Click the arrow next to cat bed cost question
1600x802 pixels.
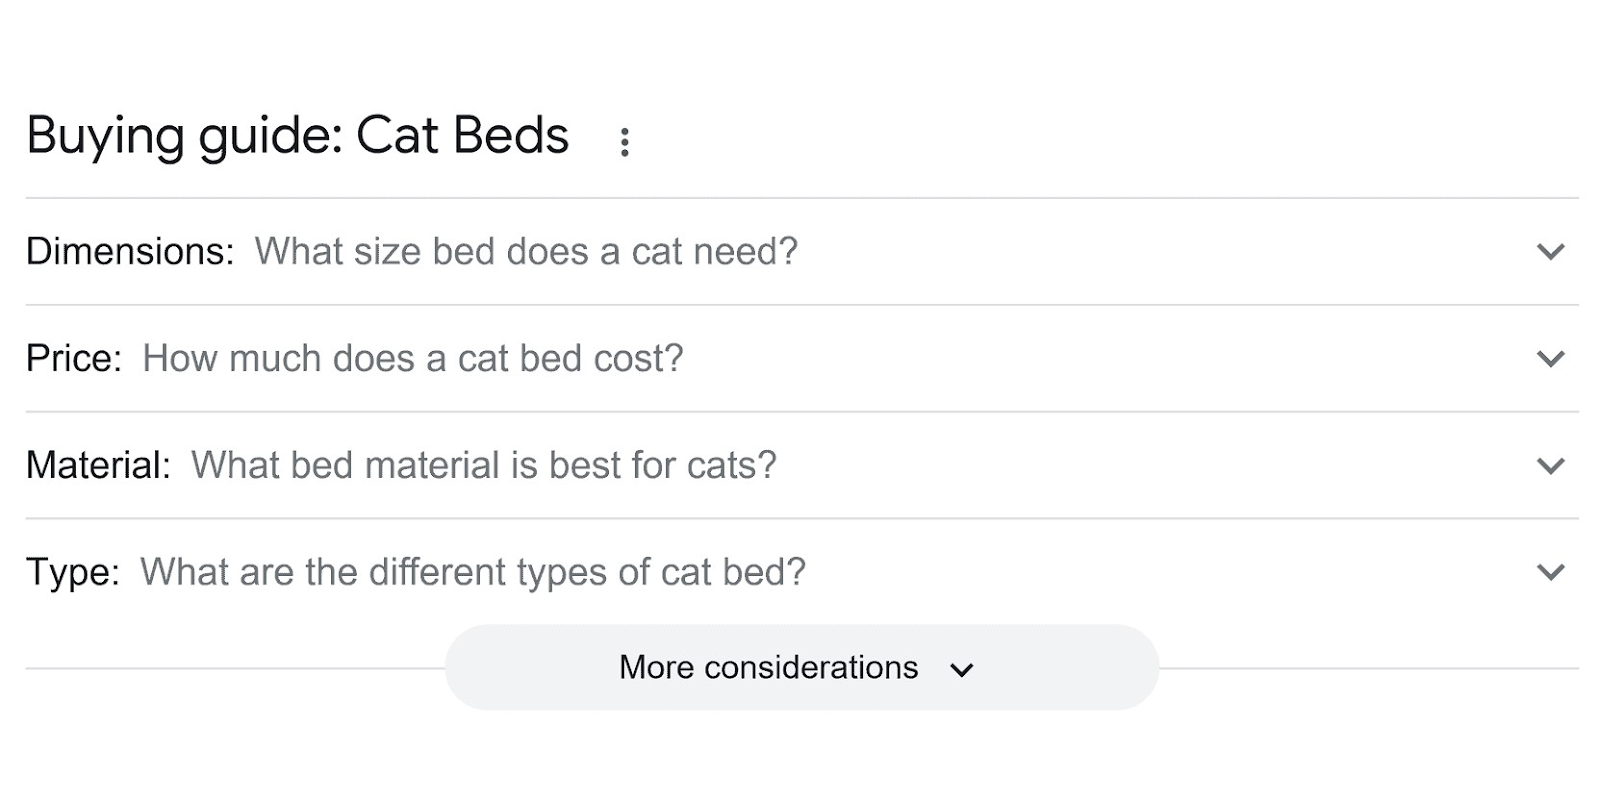pyautogui.click(x=1549, y=359)
